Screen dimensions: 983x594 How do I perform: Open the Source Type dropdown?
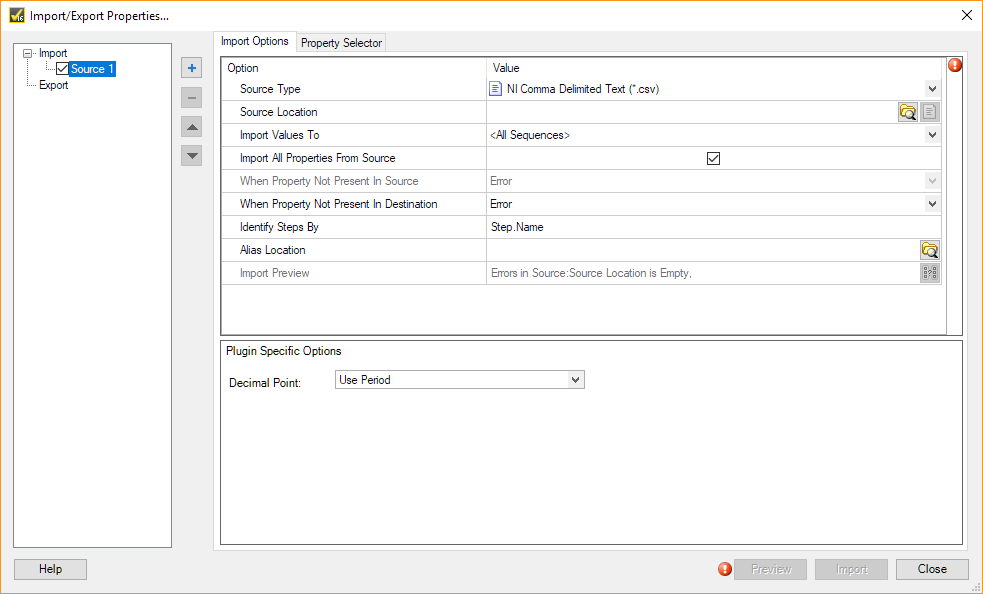click(x=932, y=89)
